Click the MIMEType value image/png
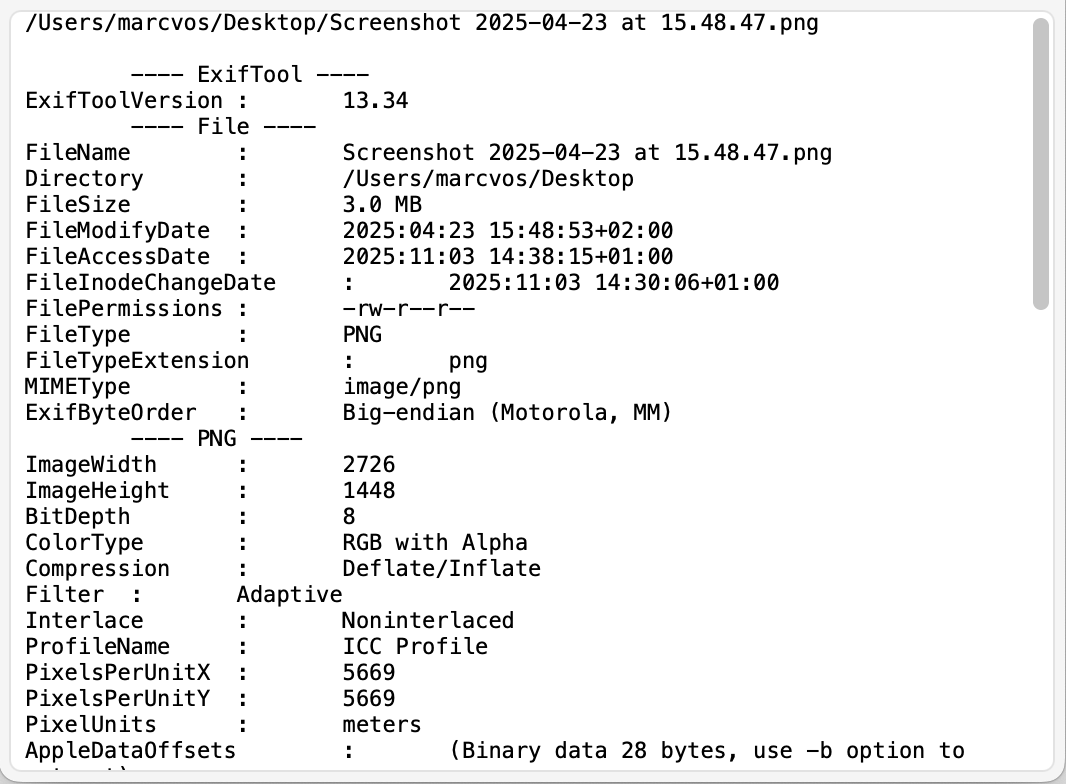 coord(402,387)
